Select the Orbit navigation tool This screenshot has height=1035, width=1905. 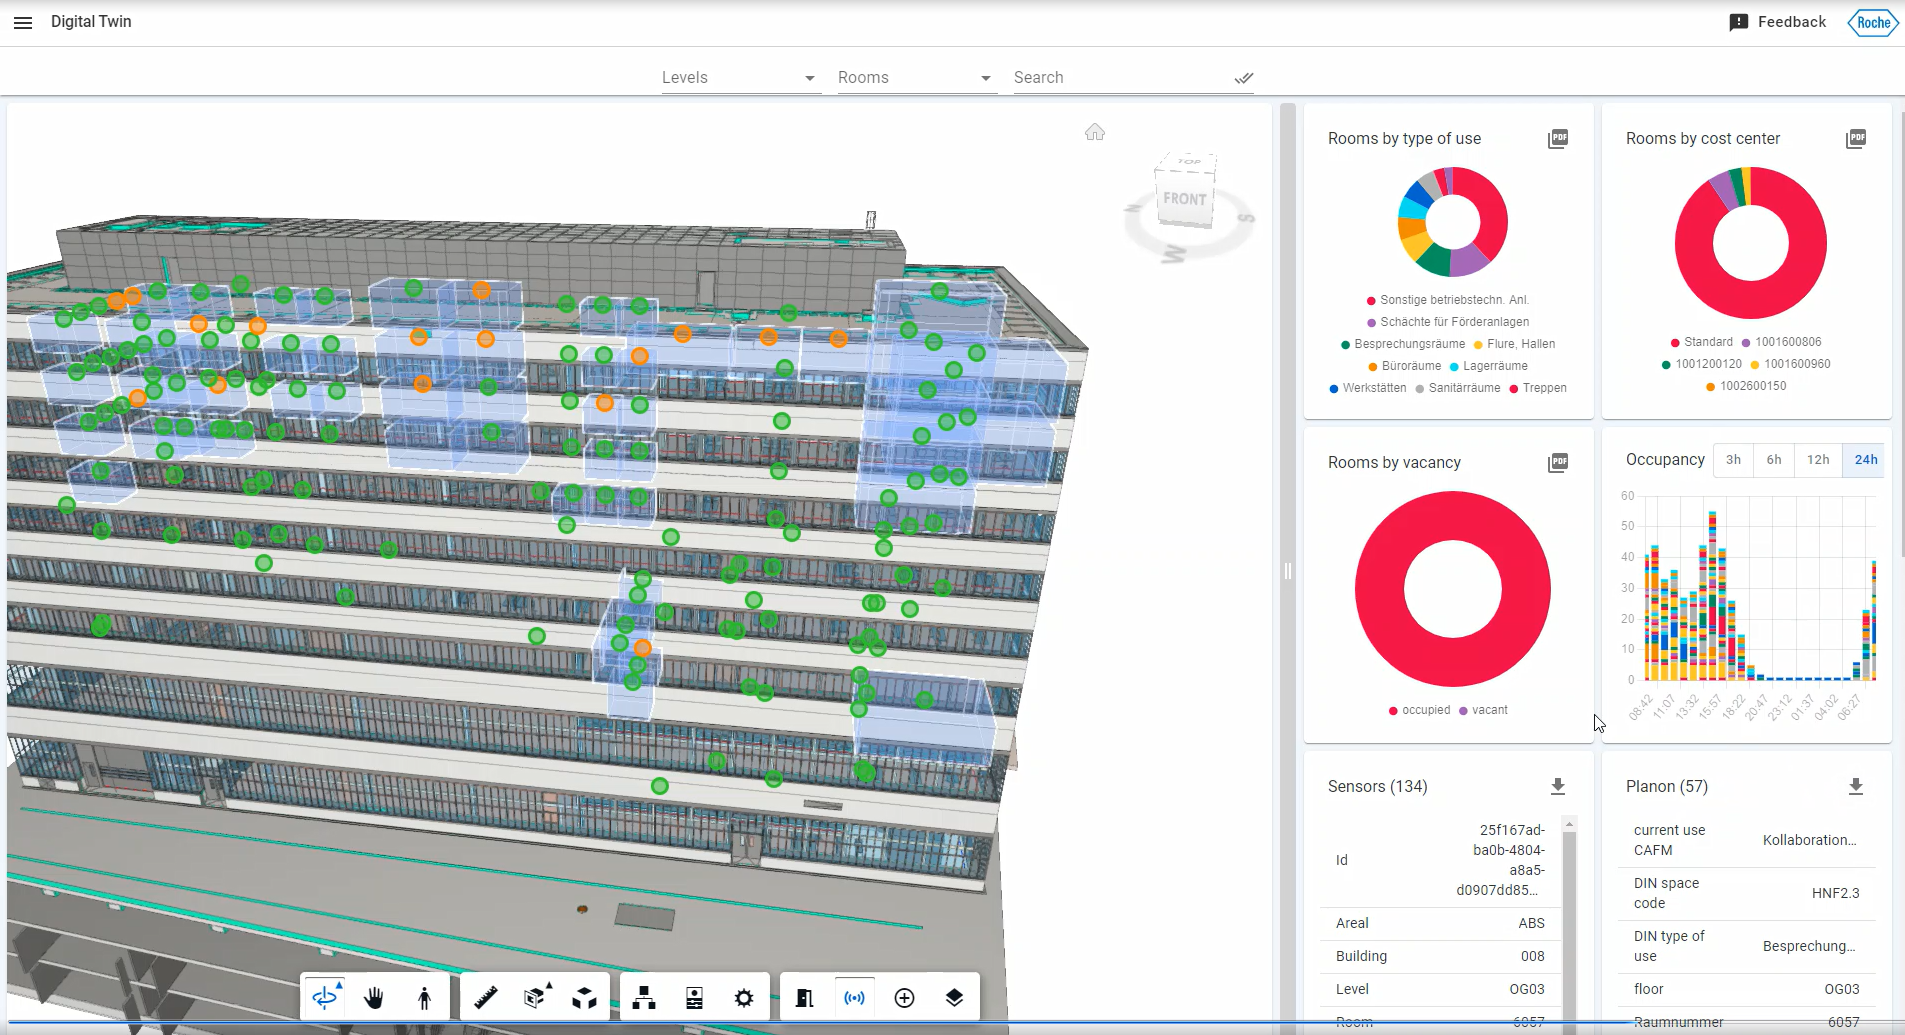[x=325, y=997]
